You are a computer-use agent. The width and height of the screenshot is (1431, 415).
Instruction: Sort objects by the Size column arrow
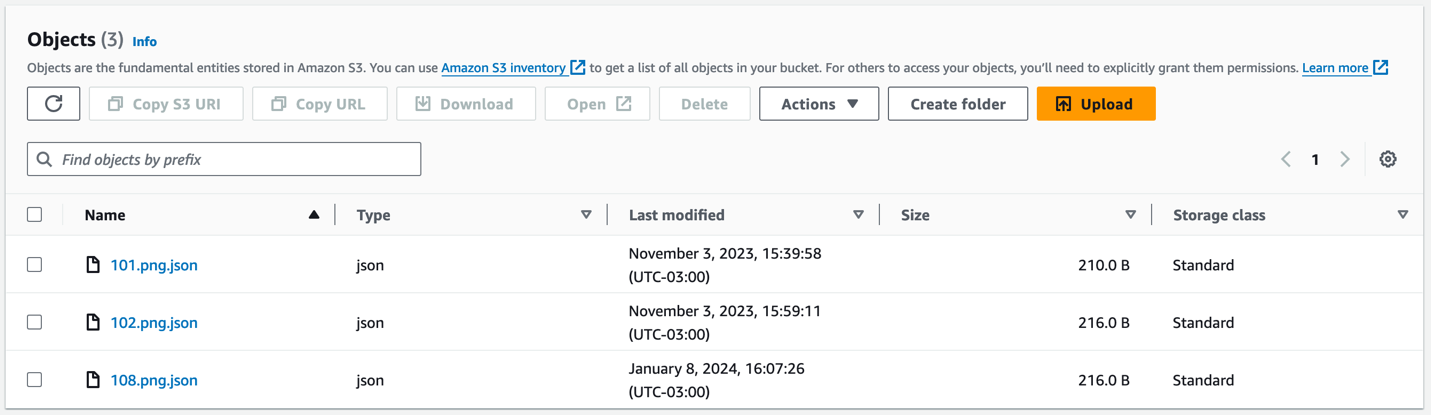pos(1130,215)
